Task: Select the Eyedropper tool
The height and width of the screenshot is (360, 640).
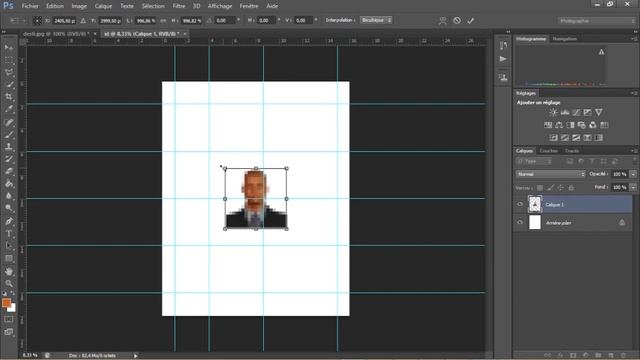Action: click(9, 109)
